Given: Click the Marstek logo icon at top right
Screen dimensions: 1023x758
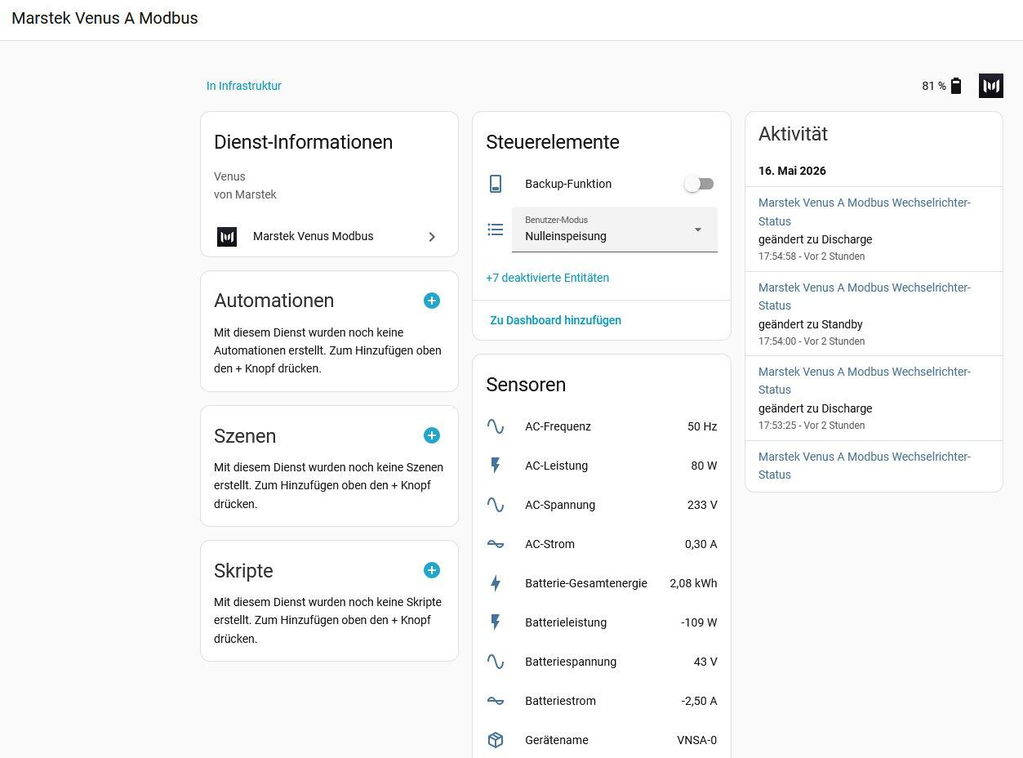Looking at the screenshot, I should point(990,86).
